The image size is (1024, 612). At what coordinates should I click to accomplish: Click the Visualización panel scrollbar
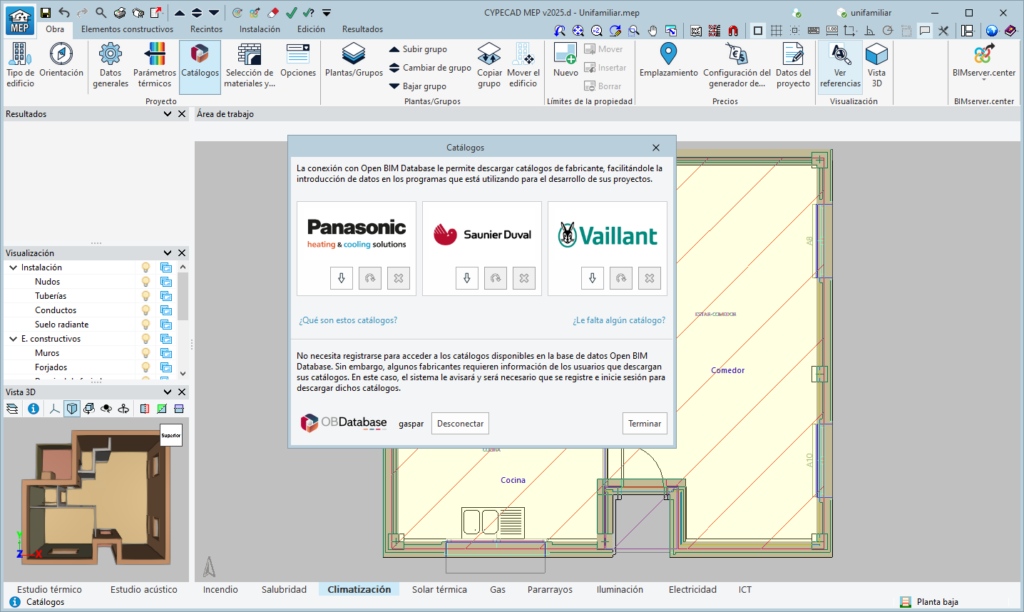pyautogui.click(x=182, y=295)
